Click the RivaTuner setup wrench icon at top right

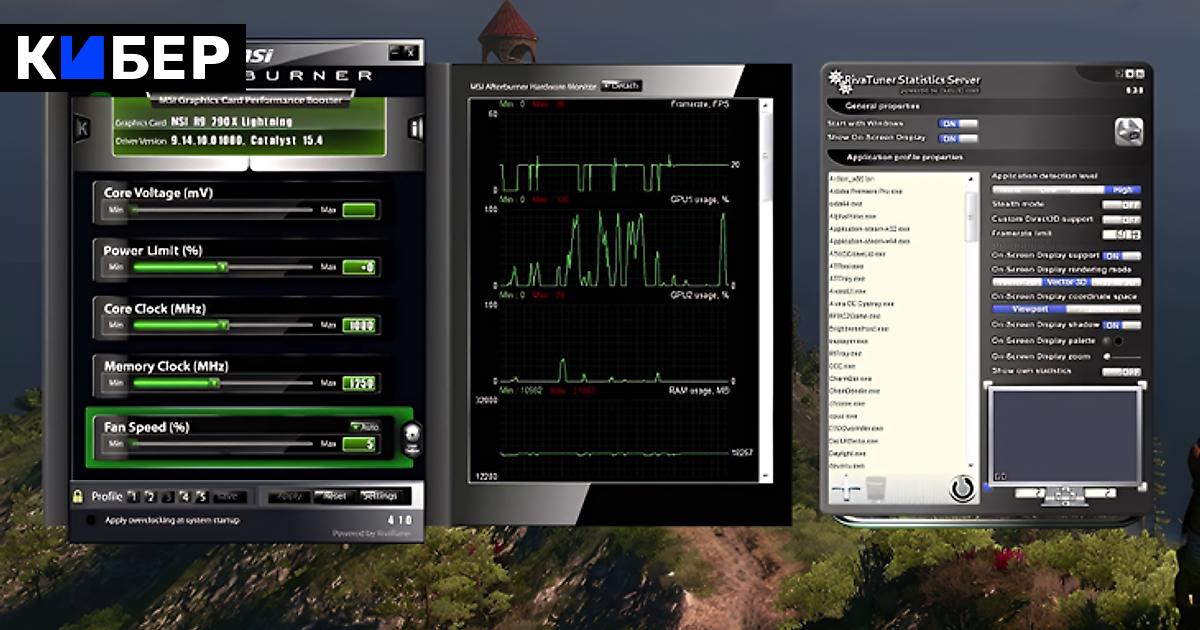point(1128,131)
